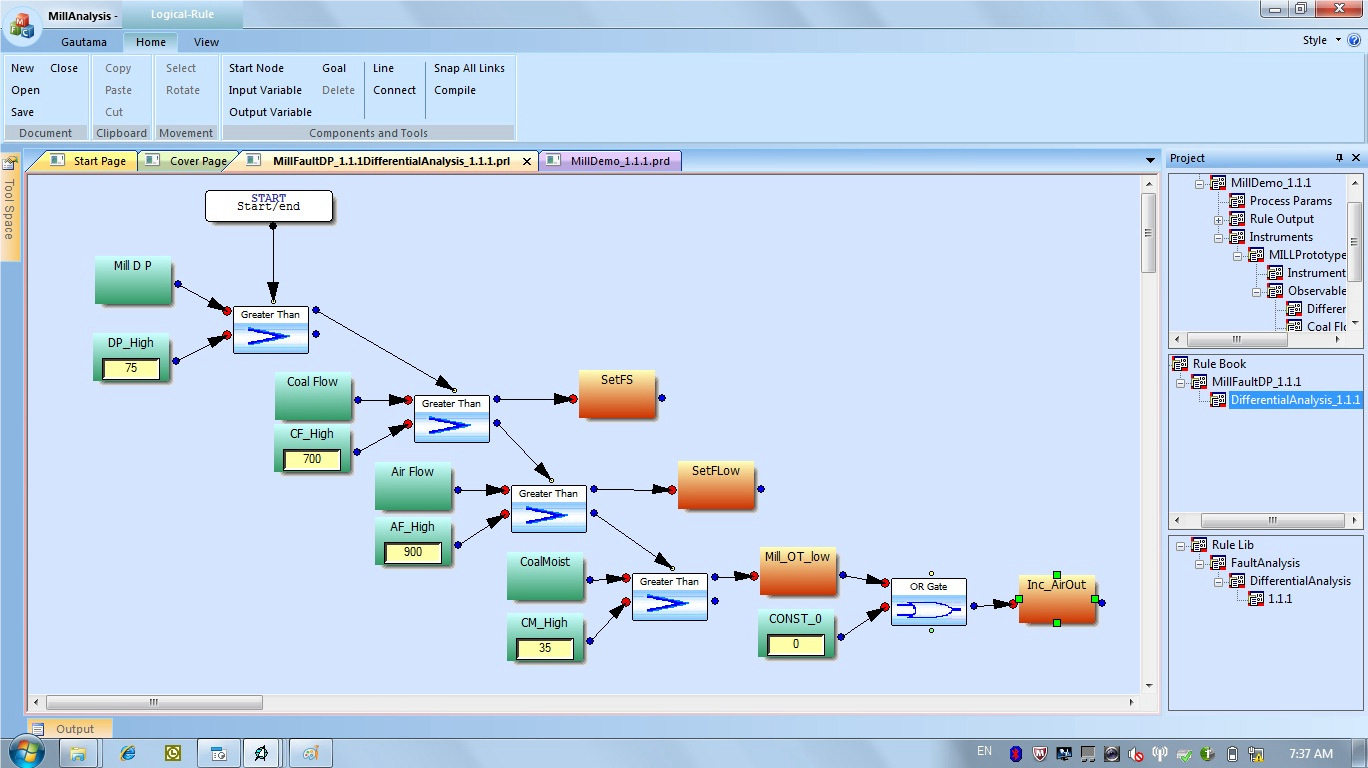Click the START Start/end node
Image resolution: width=1368 pixels, height=768 pixels.
[269, 206]
